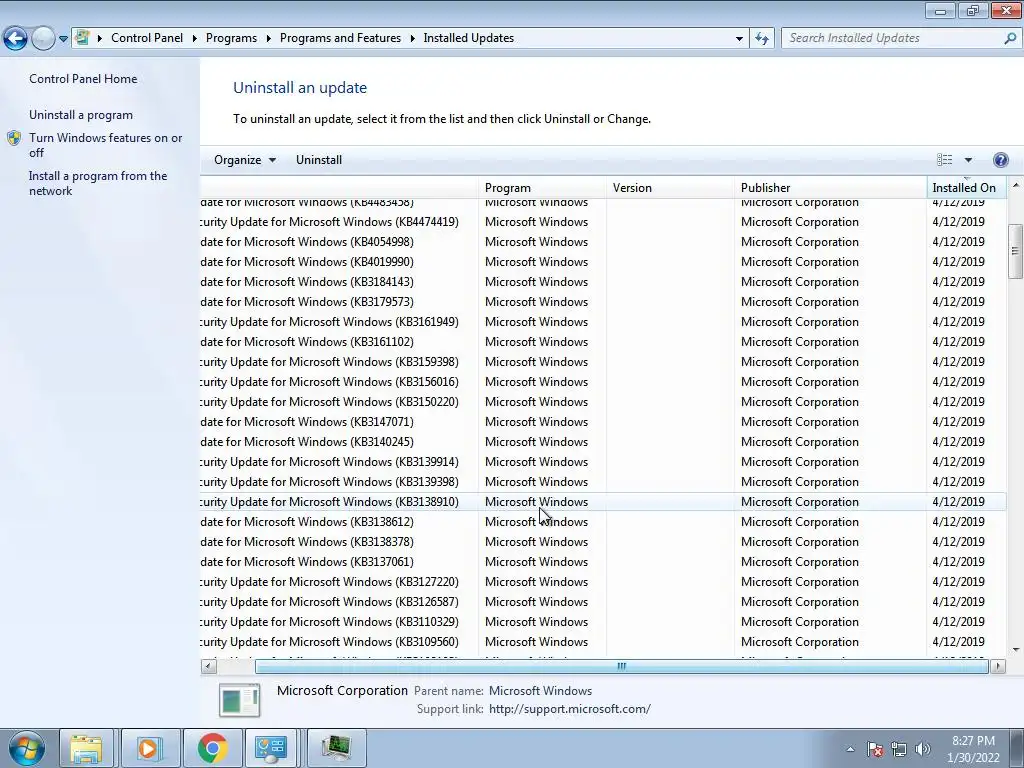The height and width of the screenshot is (768, 1024).
Task: Select Security Update KB3110329 row
Action: pyautogui.click(x=603, y=622)
